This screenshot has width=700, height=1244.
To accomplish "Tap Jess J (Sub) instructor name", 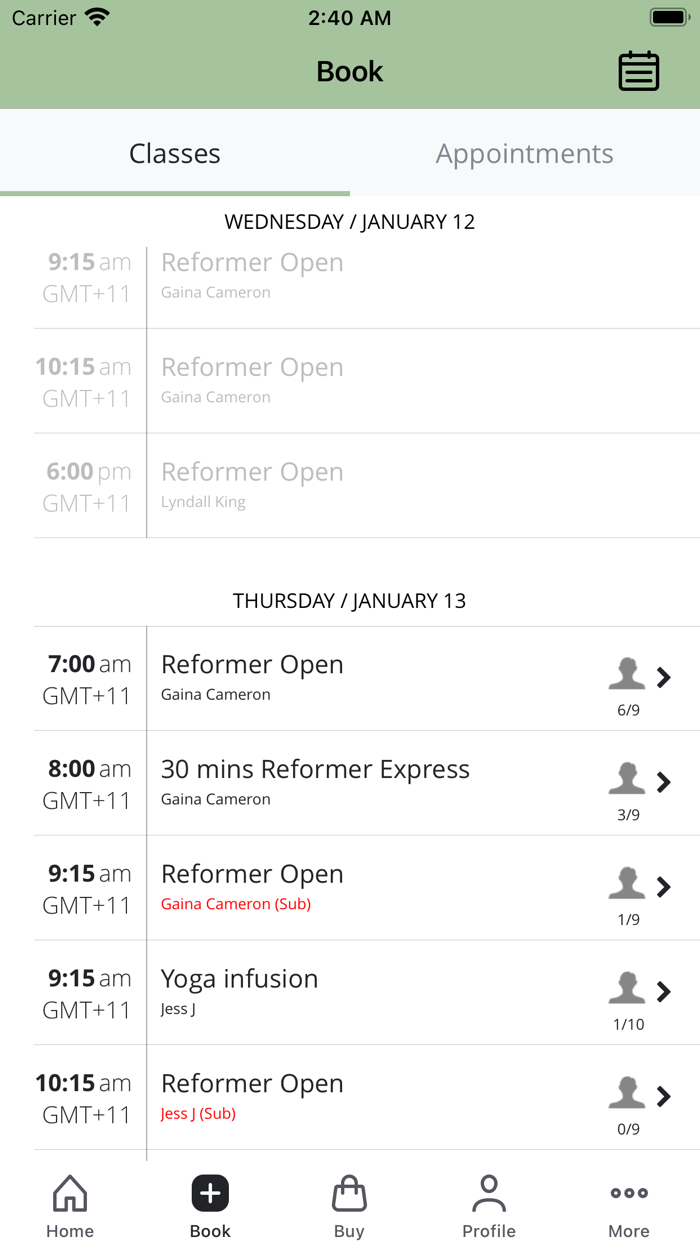I will 198,1113.
